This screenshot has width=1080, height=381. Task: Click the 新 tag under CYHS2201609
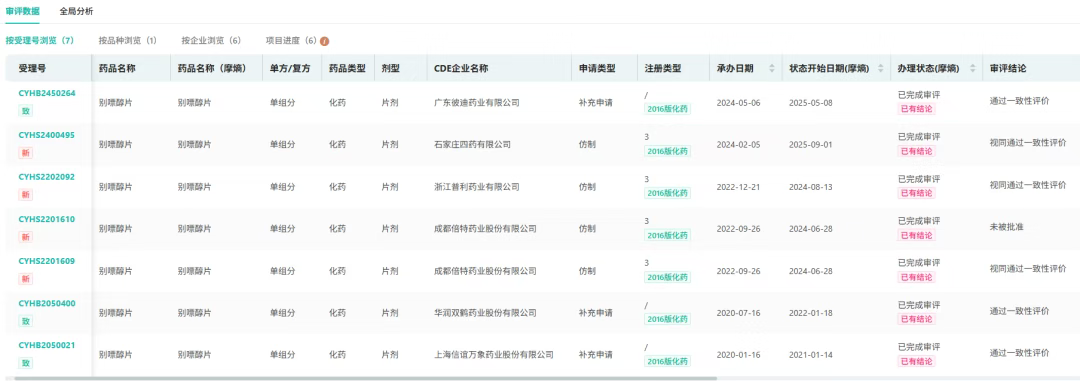coord(25,279)
